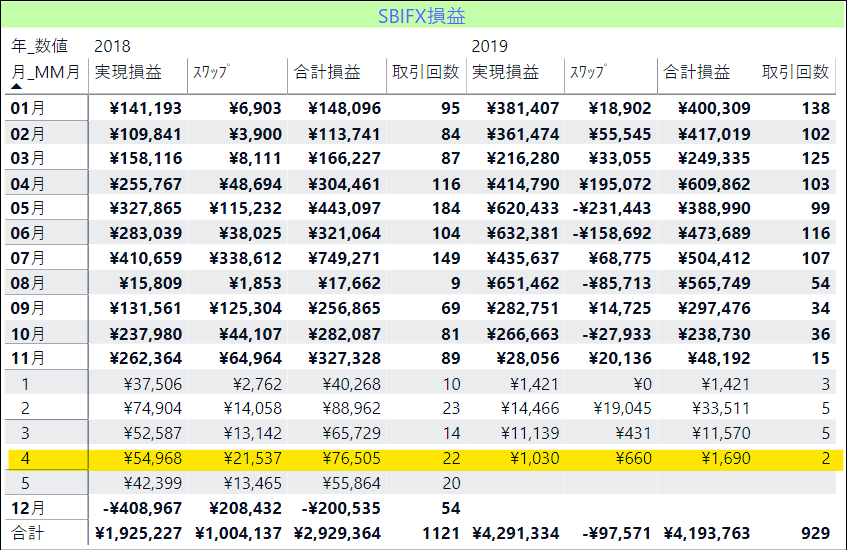847x550 pixels.
Task: Click cell ¥4,291,334 realized total
Action: pyautogui.click(x=515, y=533)
